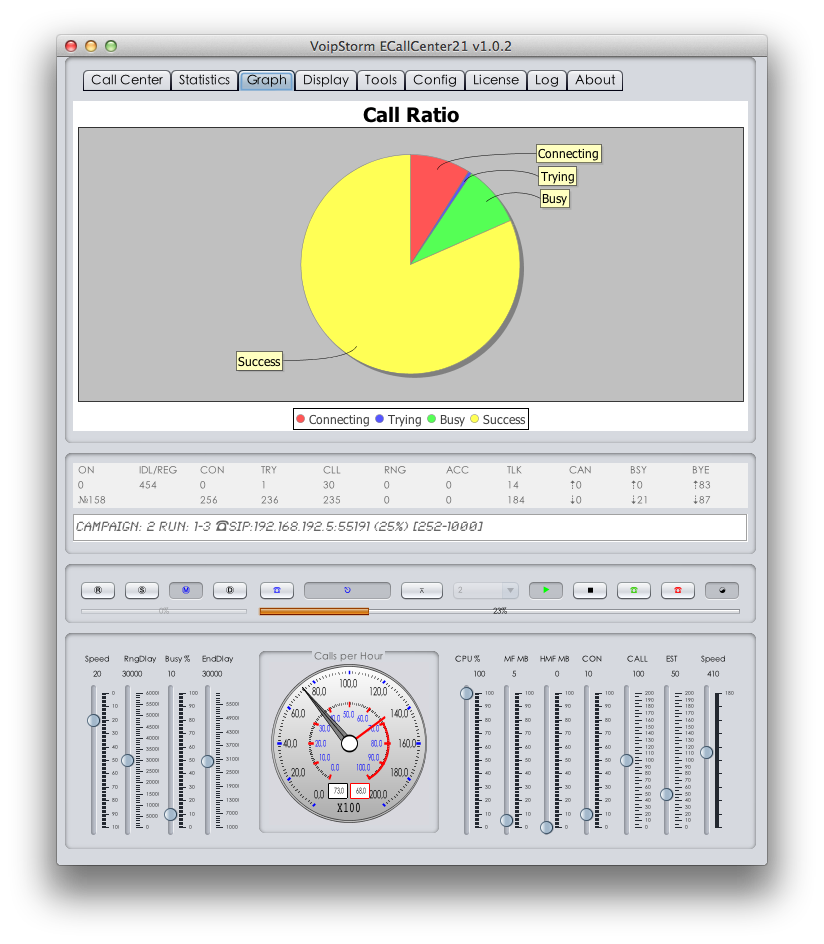Viewport: 824px width, 944px height.
Task: Click the pie chart icon button
Action: [x=722, y=590]
